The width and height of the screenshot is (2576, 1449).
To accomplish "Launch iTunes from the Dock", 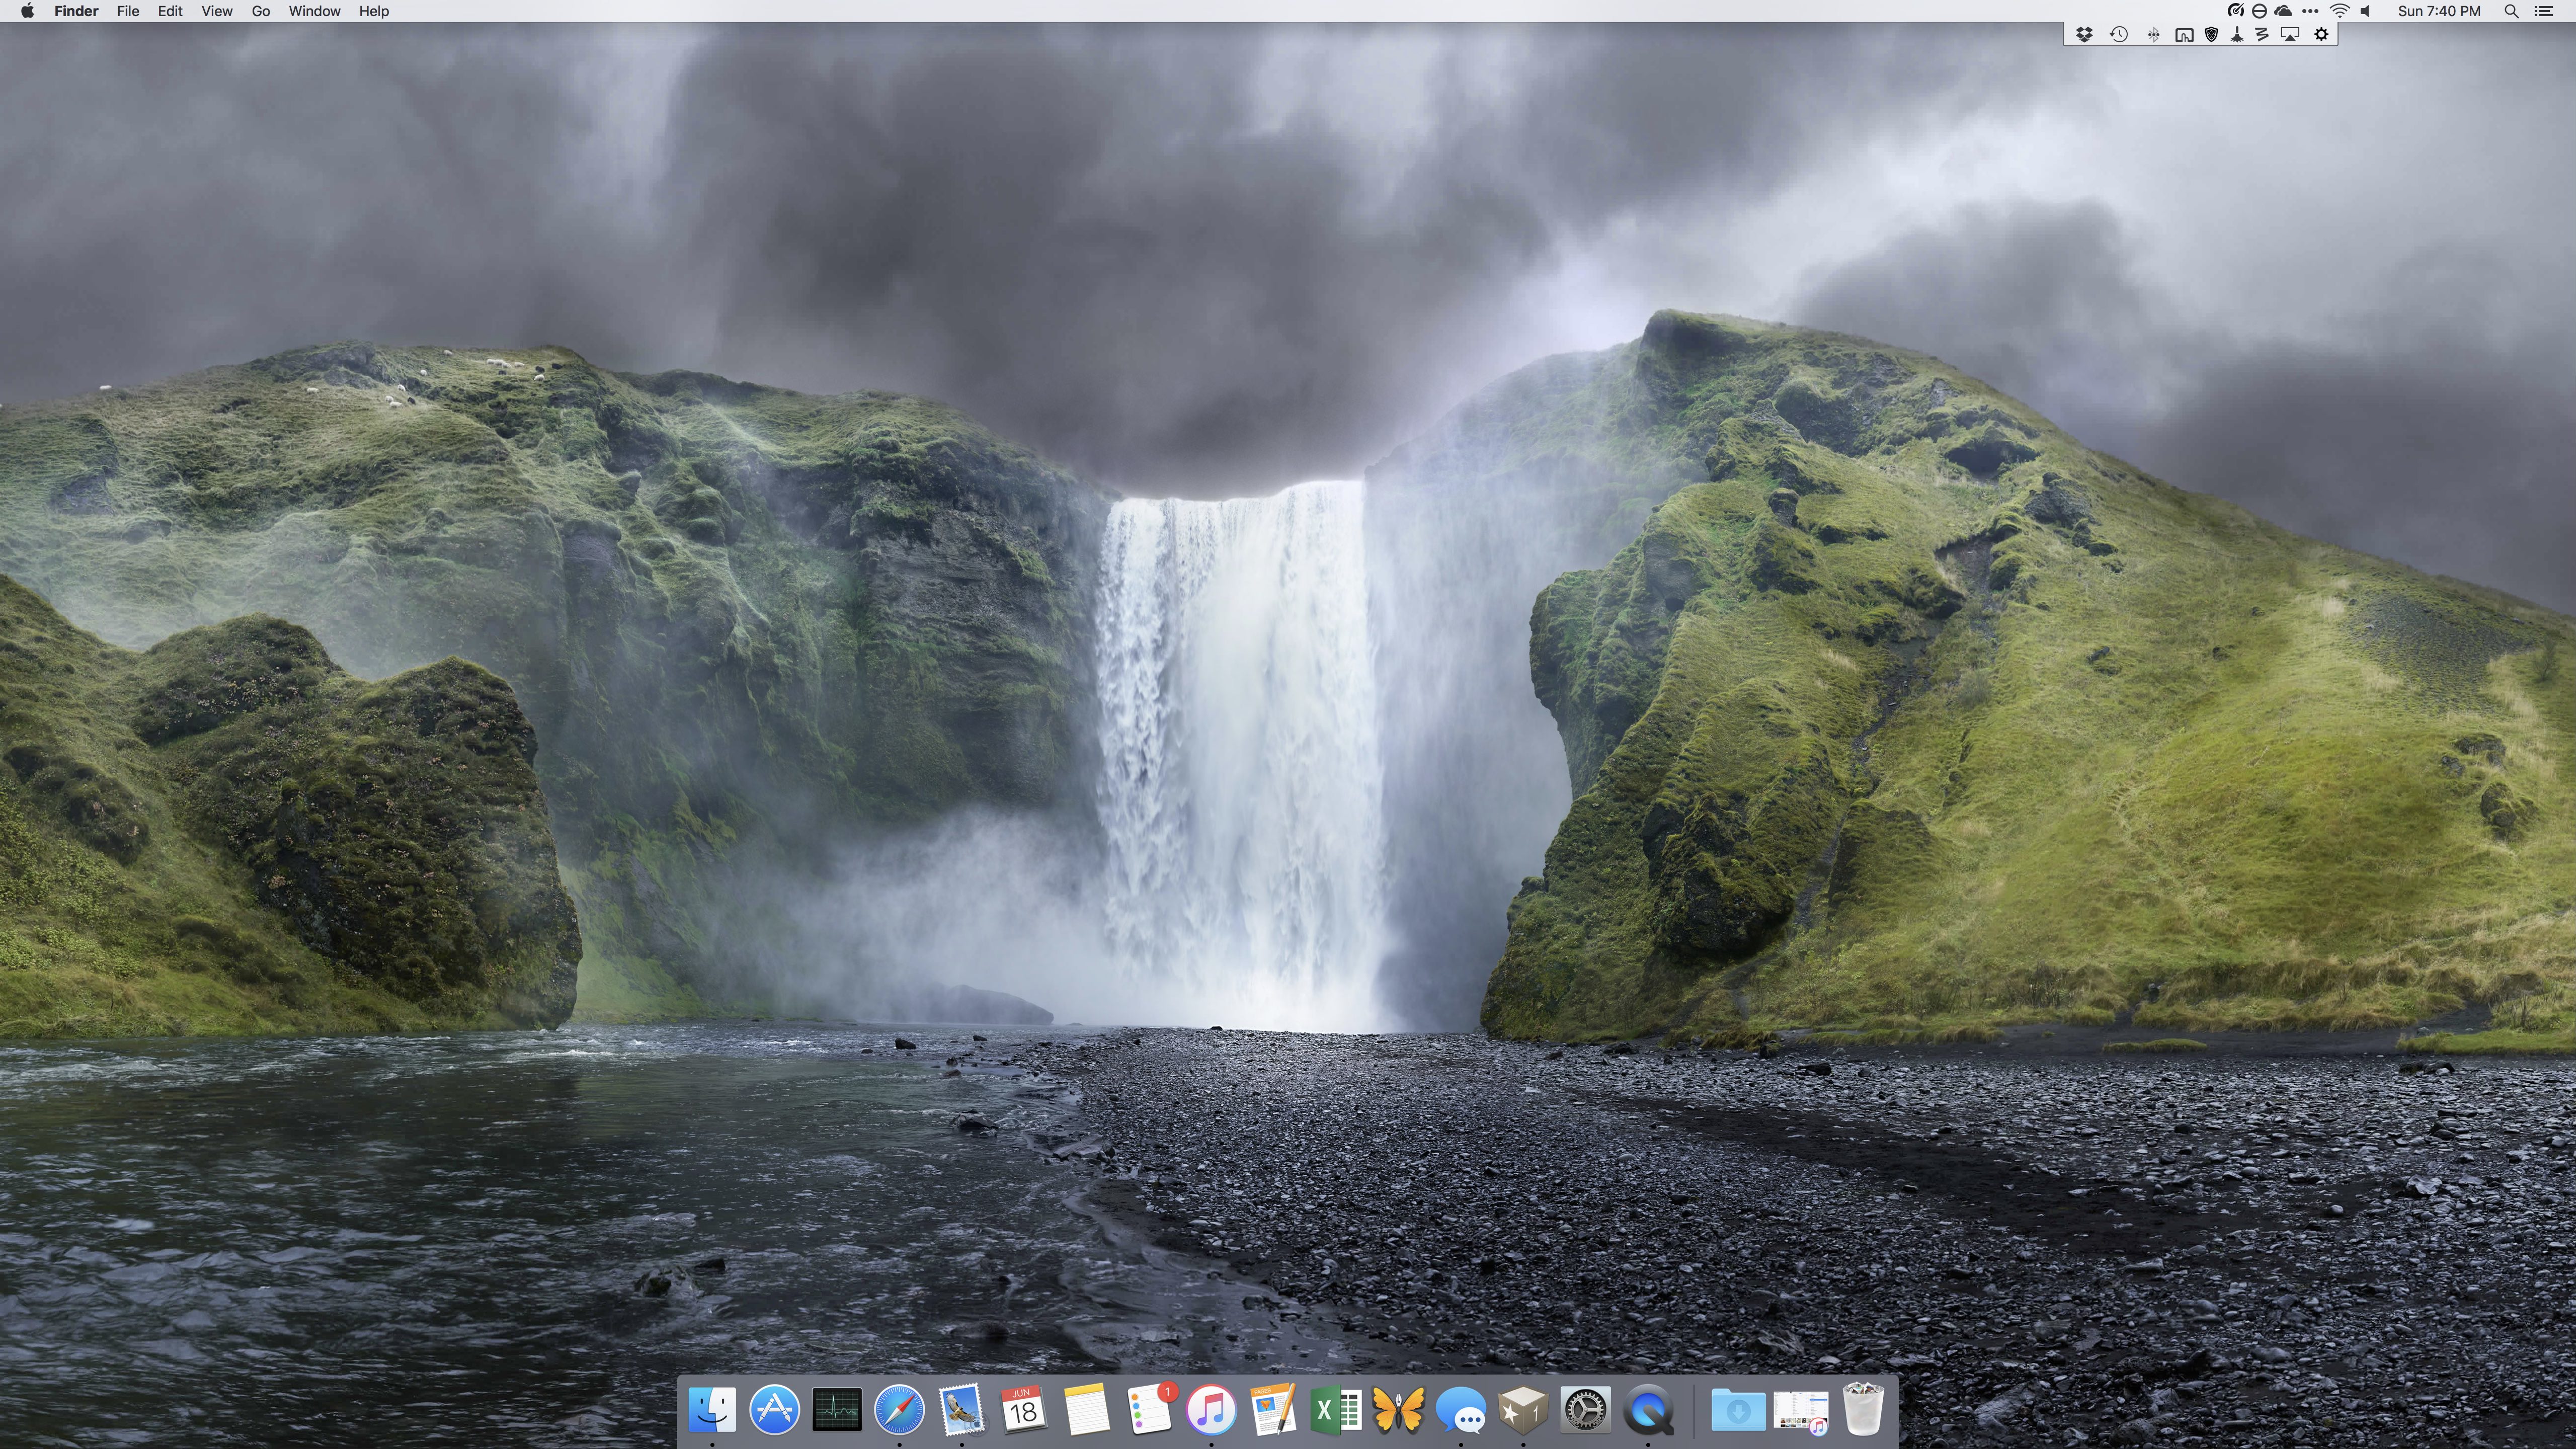I will [x=1211, y=1410].
